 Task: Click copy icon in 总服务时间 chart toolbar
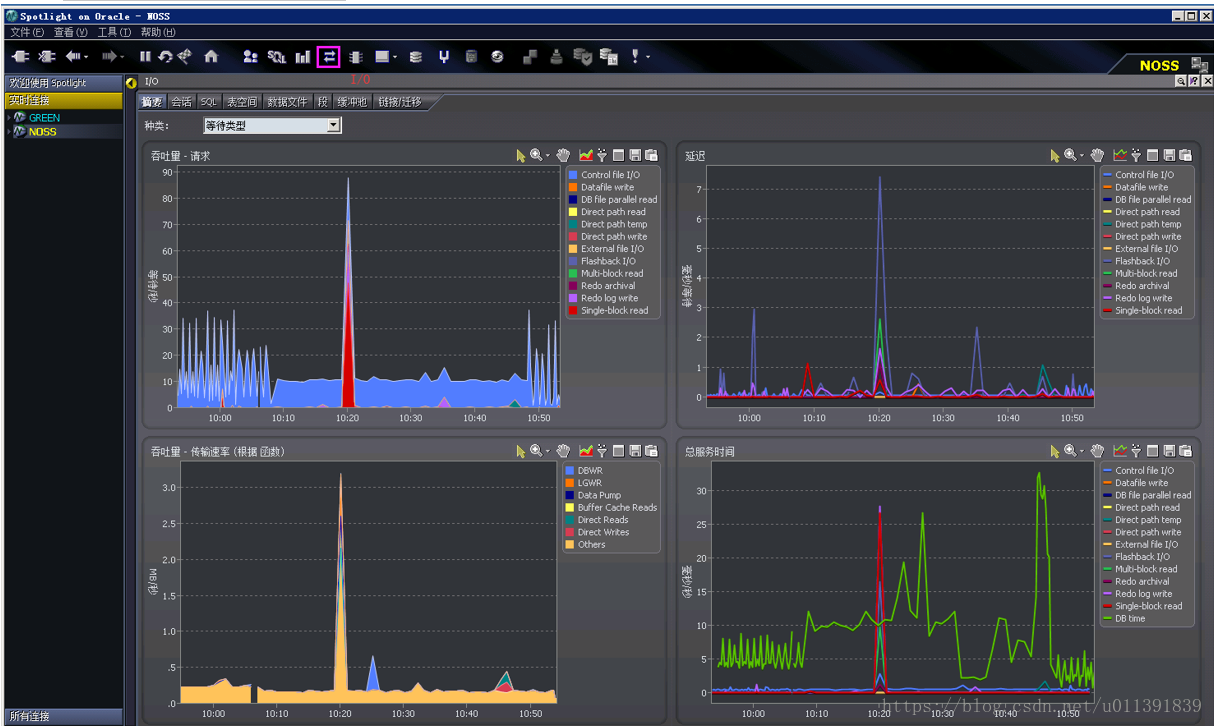coord(1185,451)
